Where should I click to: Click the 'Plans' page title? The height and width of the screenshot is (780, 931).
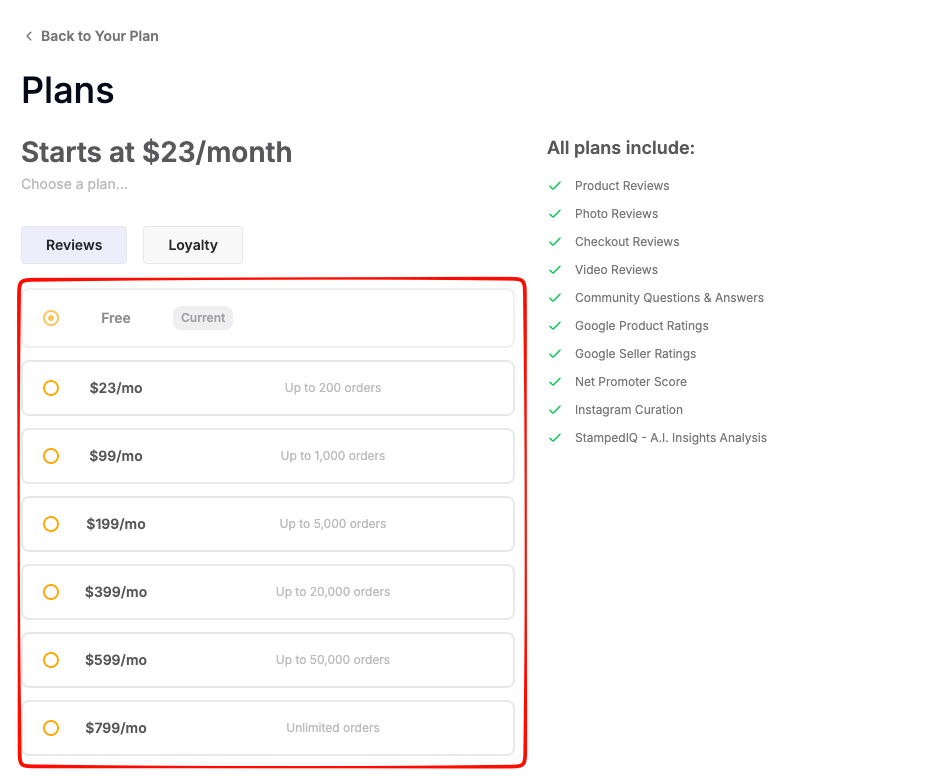(68, 90)
